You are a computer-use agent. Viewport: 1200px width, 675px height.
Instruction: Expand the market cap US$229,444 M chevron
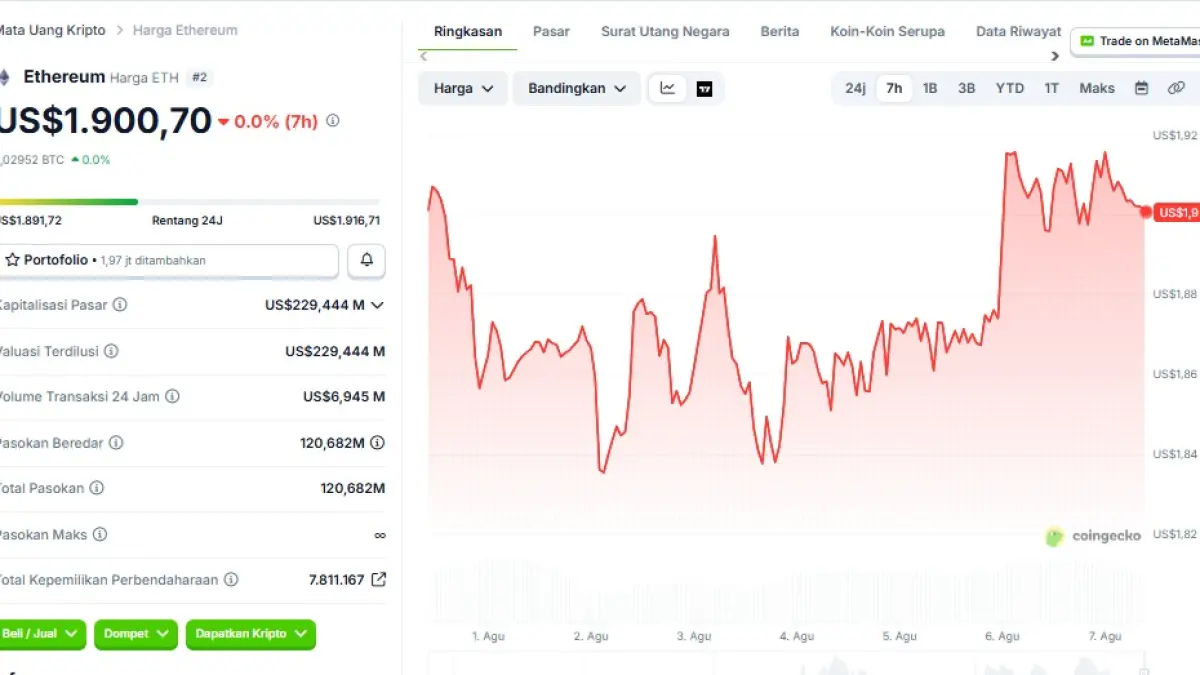coord(377,305)
